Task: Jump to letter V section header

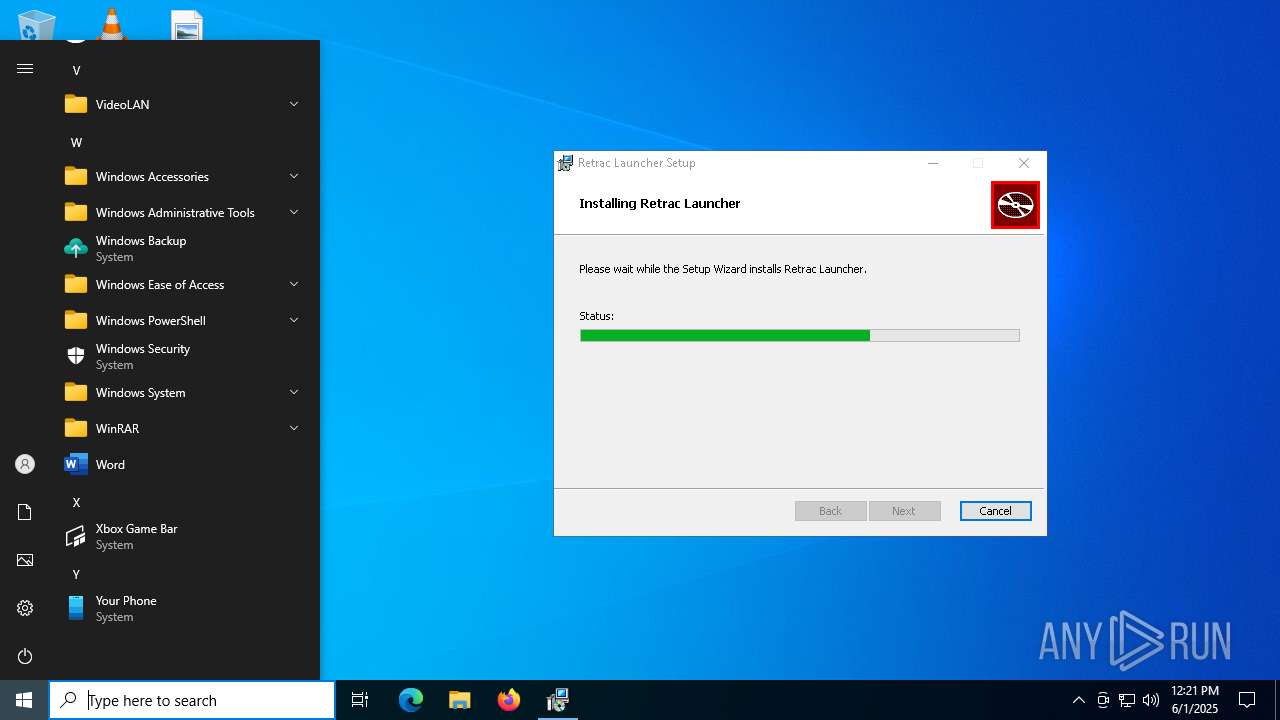Action: 76,70
